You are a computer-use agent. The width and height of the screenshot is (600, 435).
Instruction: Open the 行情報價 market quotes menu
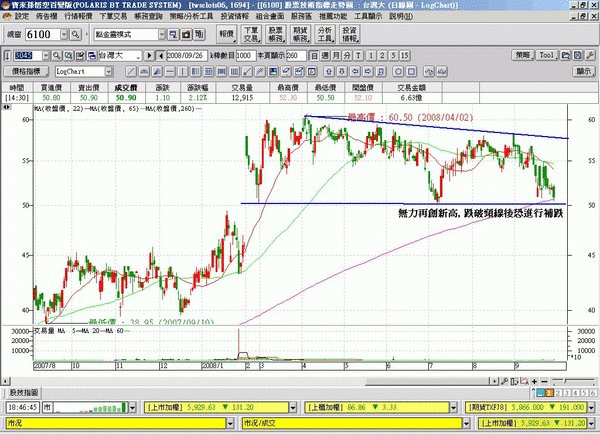(x=78, y=16)
